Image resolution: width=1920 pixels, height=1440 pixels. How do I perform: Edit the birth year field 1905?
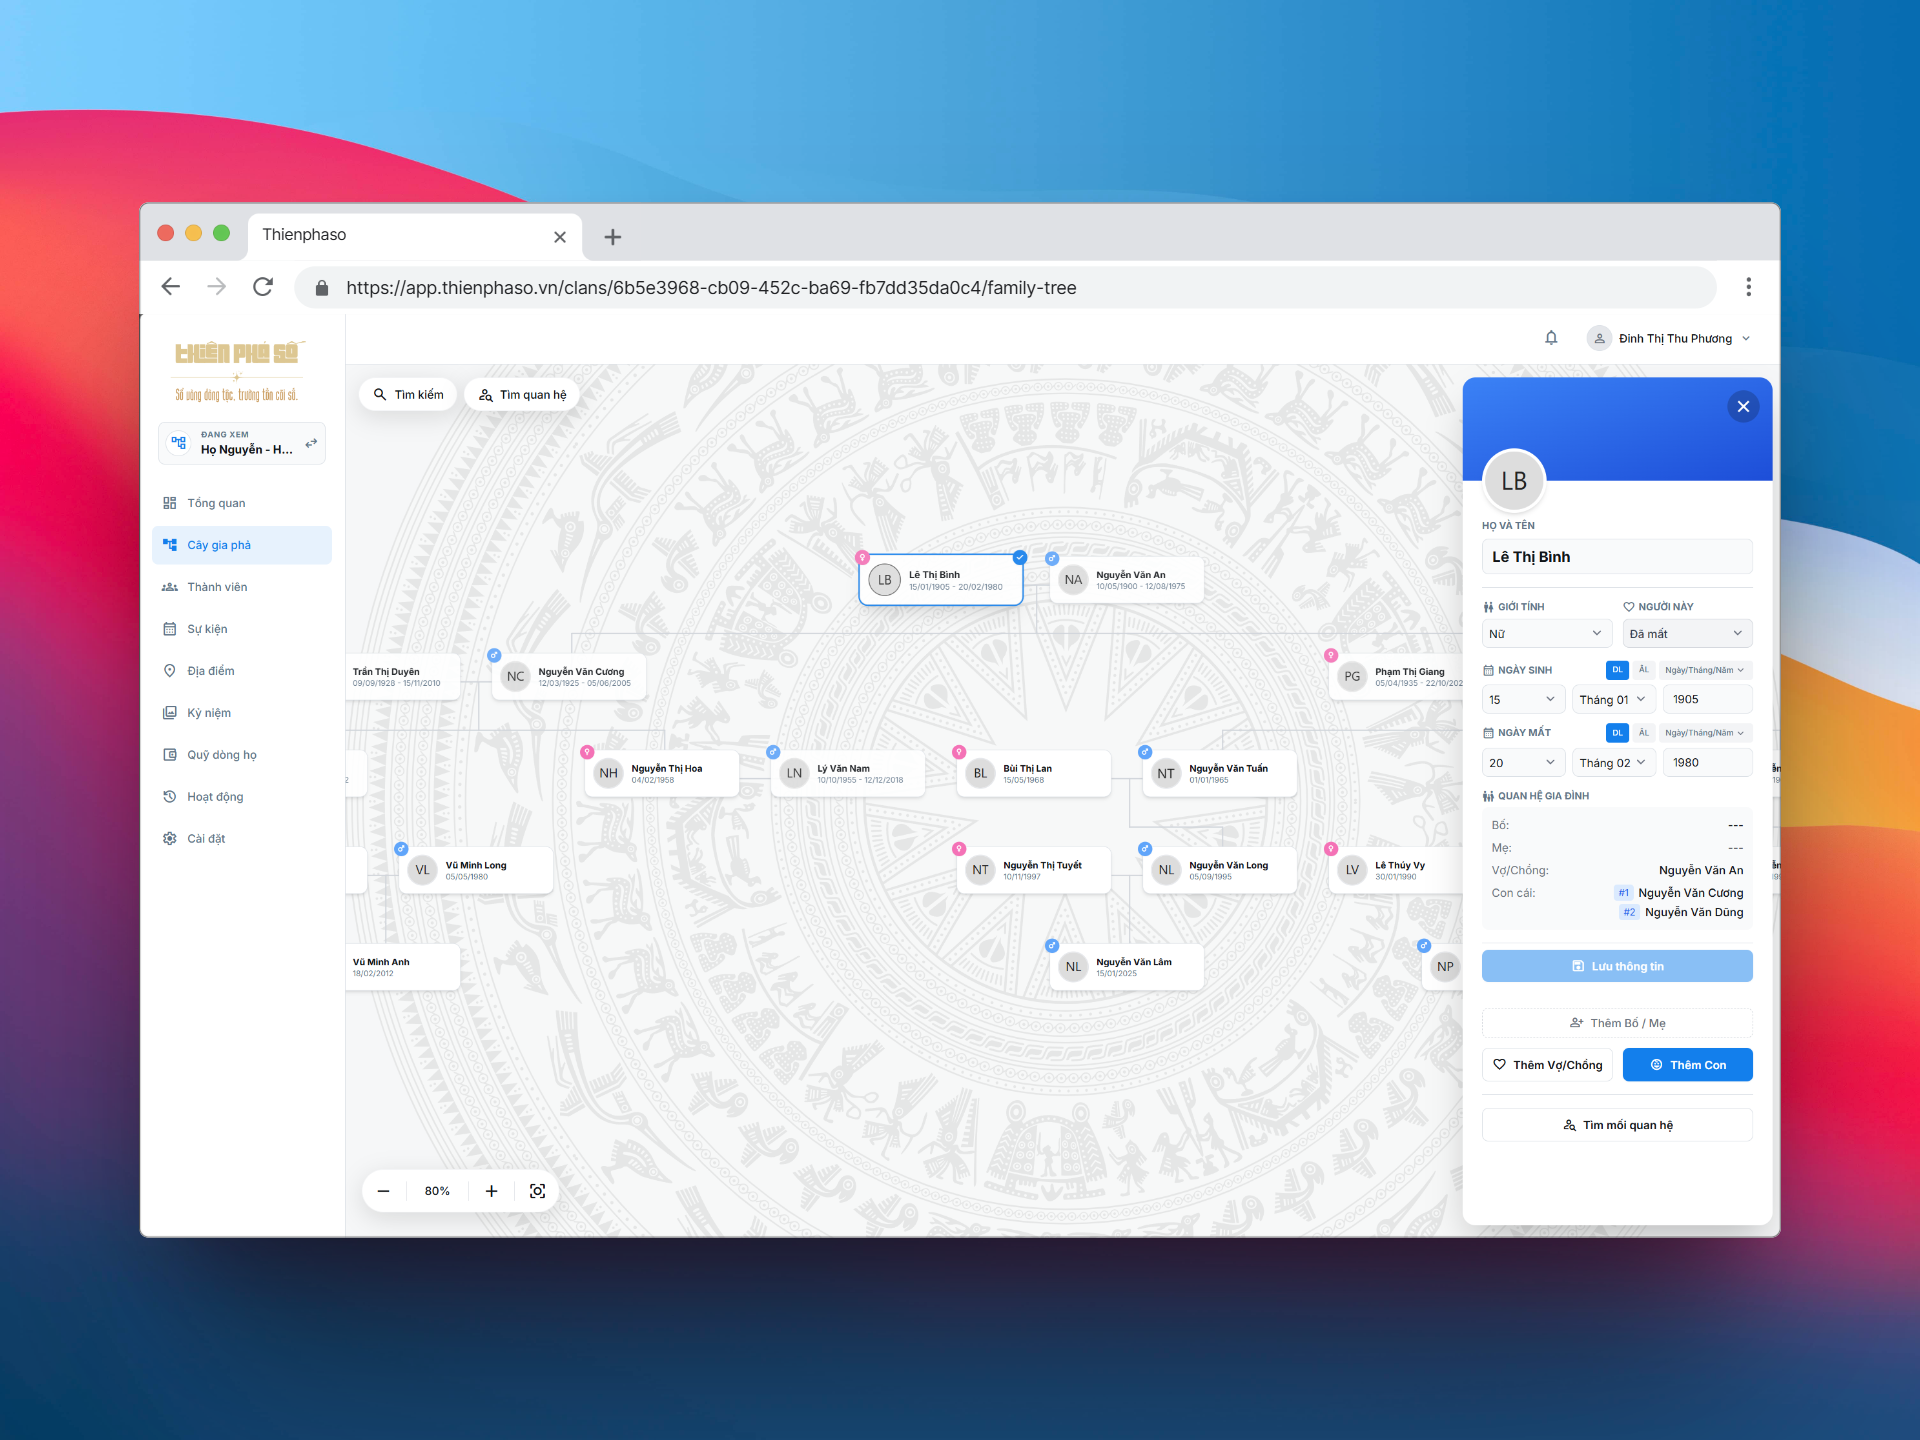point(1707,699)
